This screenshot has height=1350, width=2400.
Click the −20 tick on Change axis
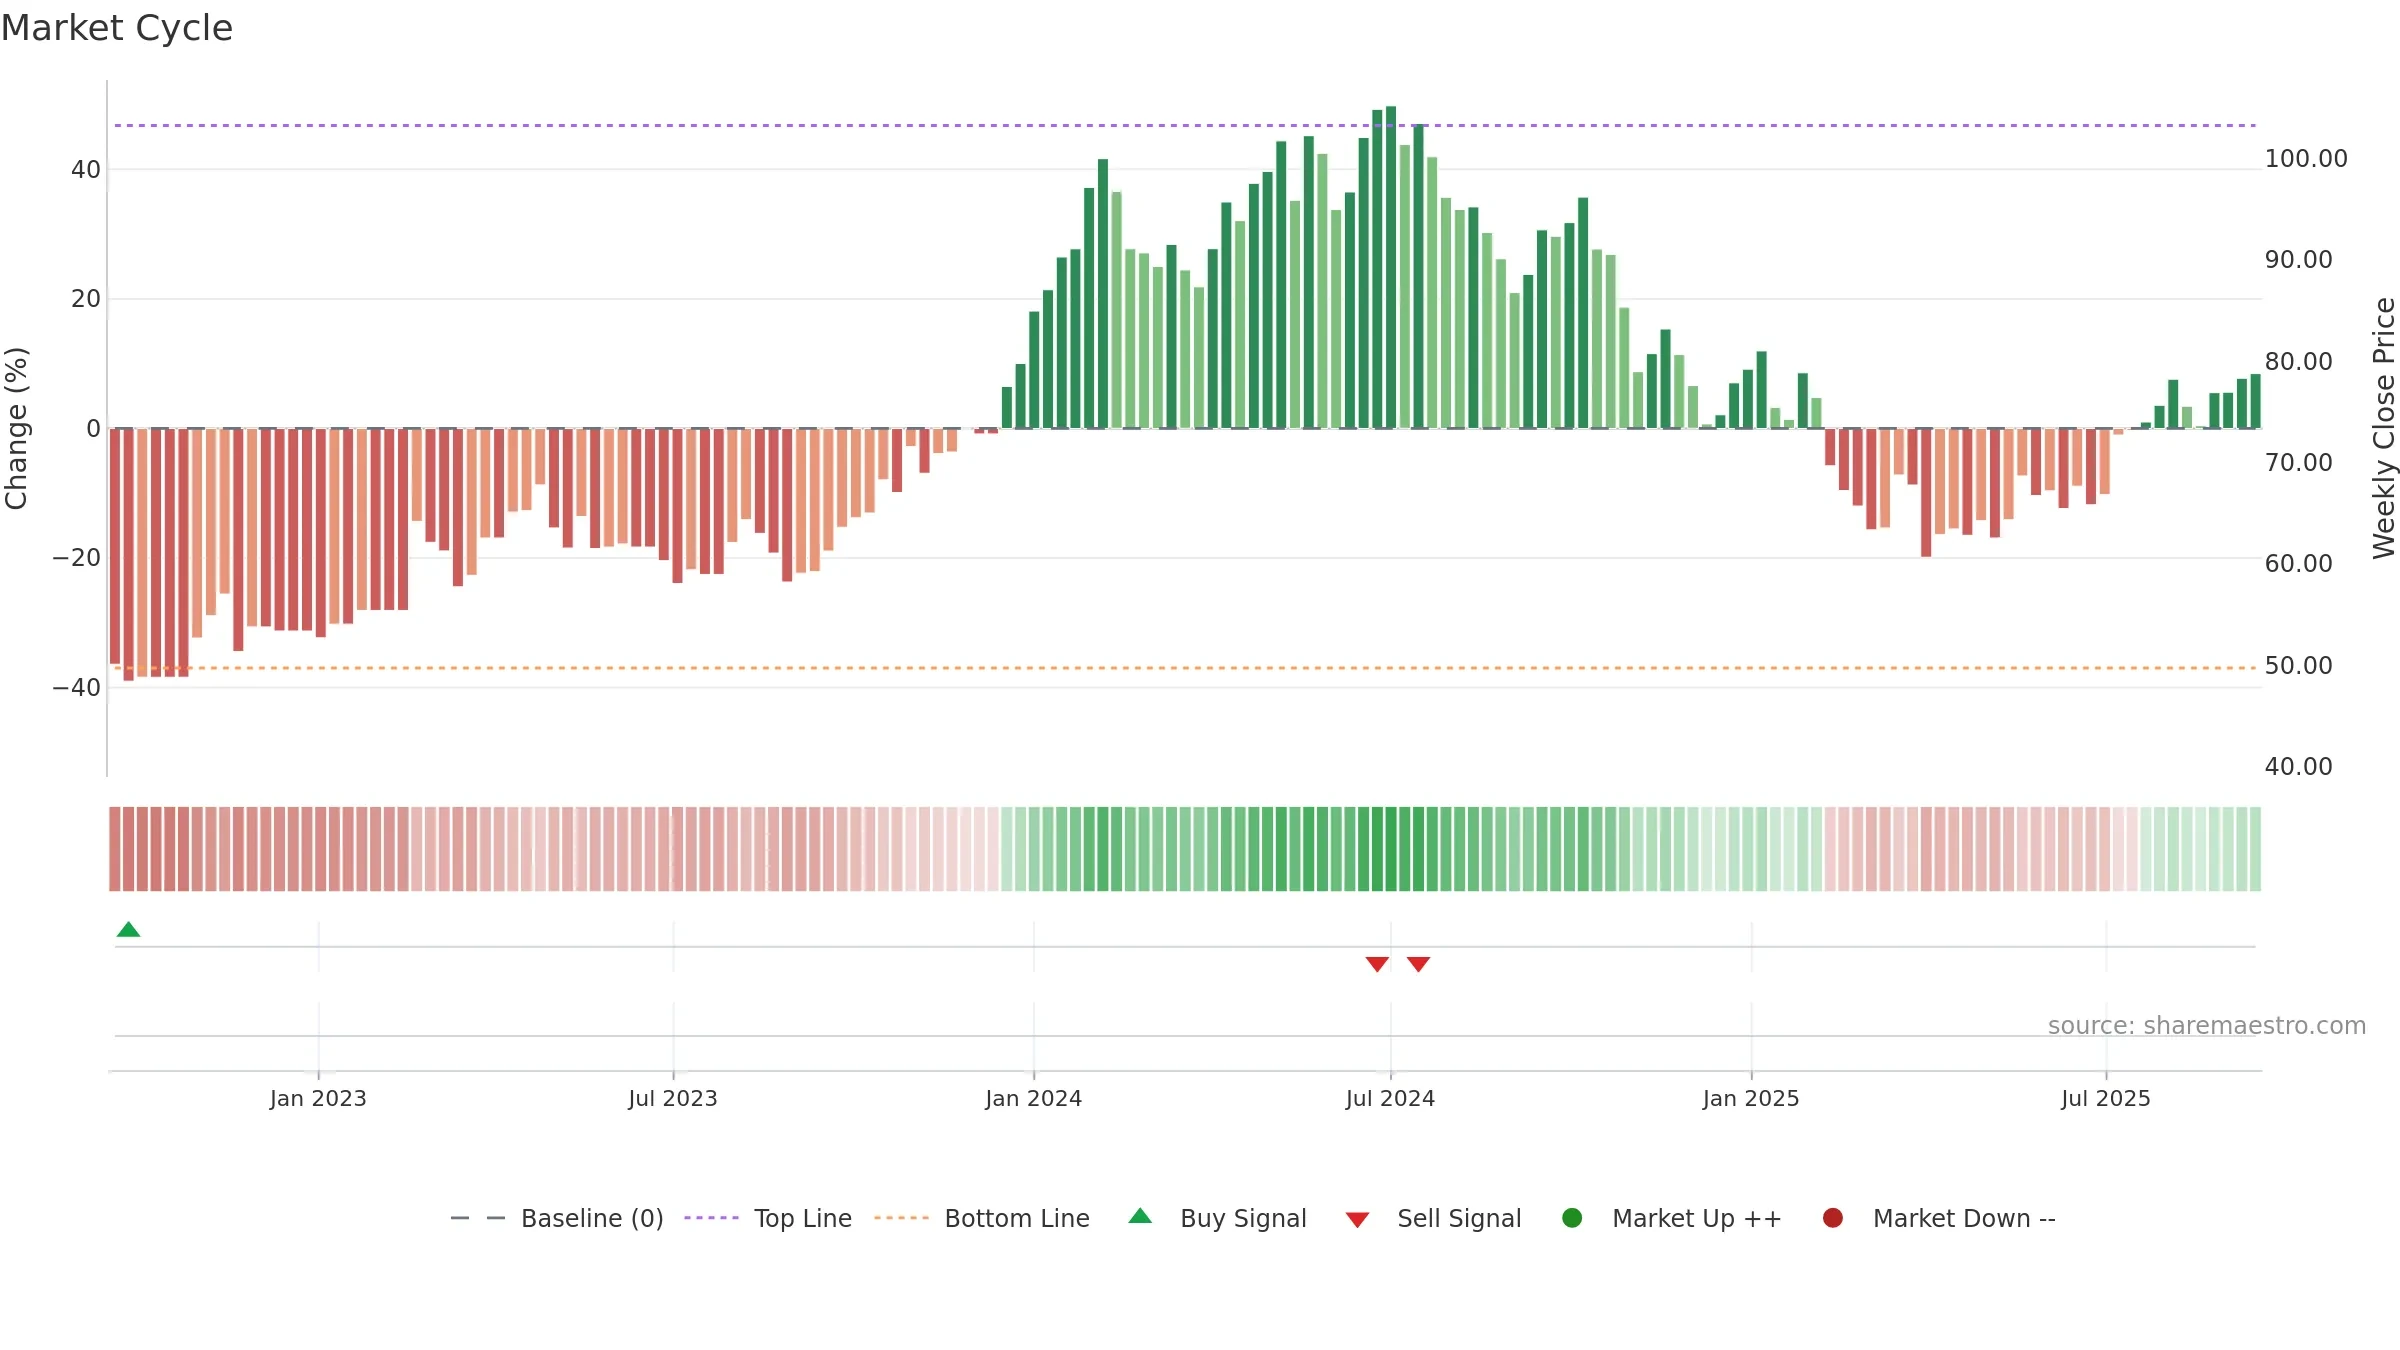pyautogui.click(x=77, y=558)
